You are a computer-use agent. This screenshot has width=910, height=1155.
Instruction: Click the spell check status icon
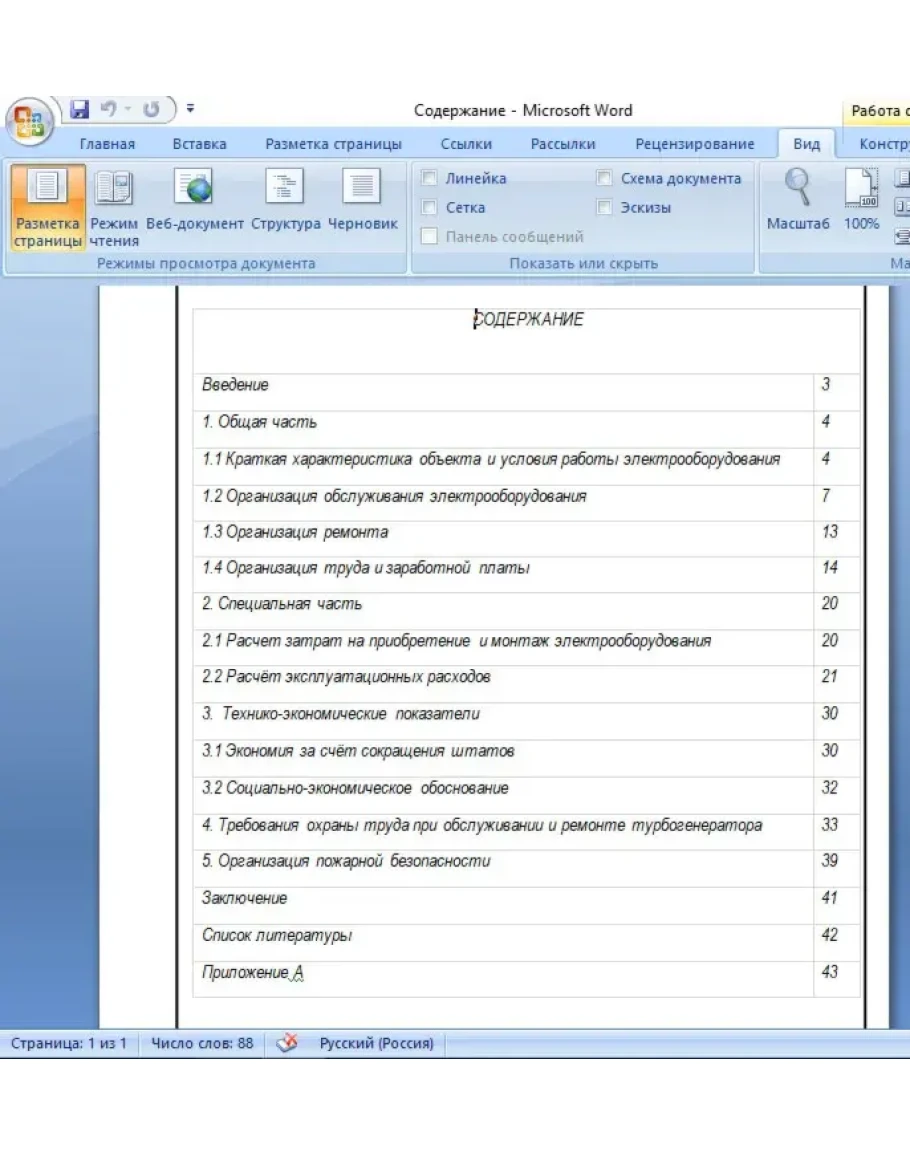pos(287,1043)
